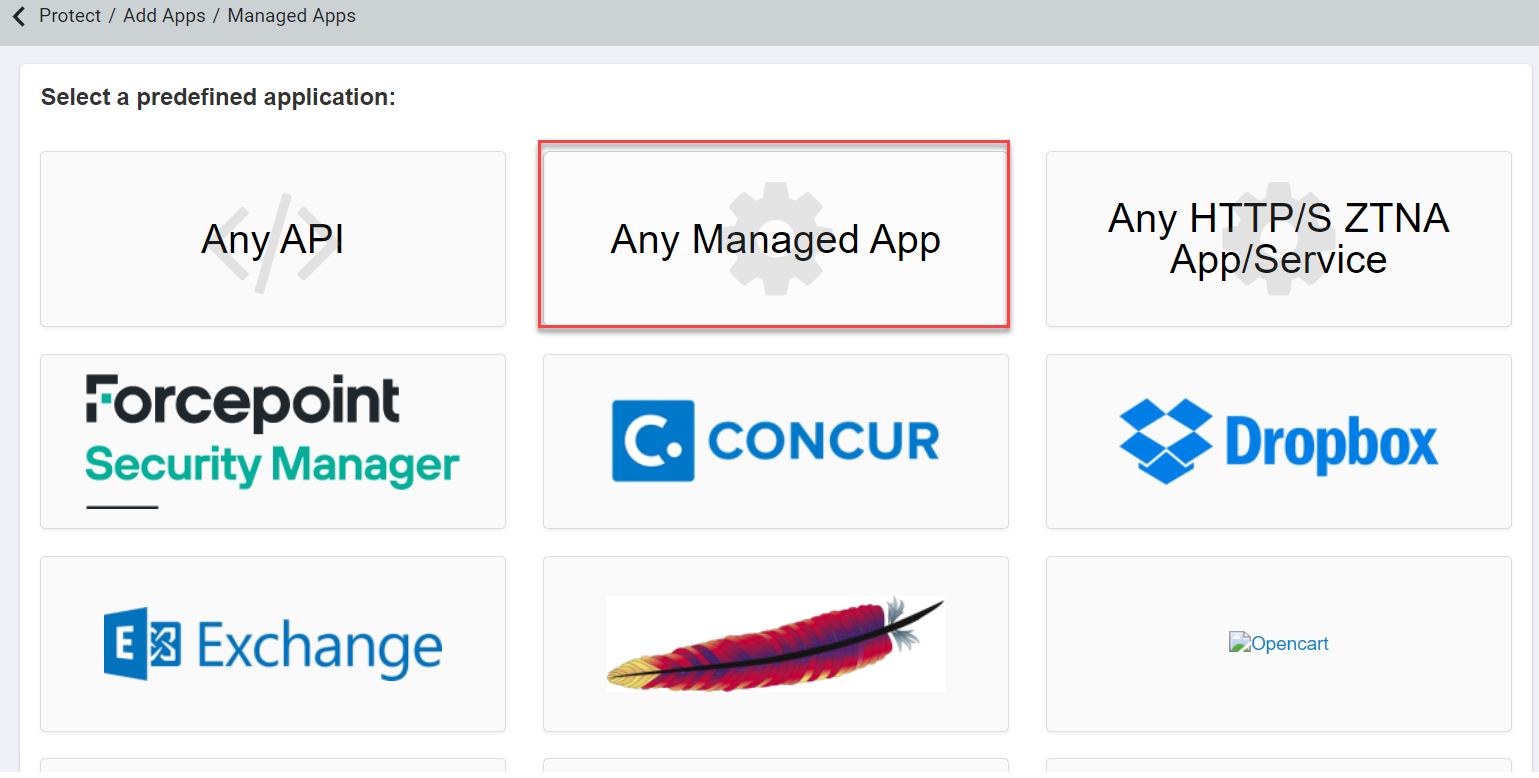This screenshot has width=1539, height=778.
Task: Choose the highlighted Any Managed App option
Action: [775, 237]
